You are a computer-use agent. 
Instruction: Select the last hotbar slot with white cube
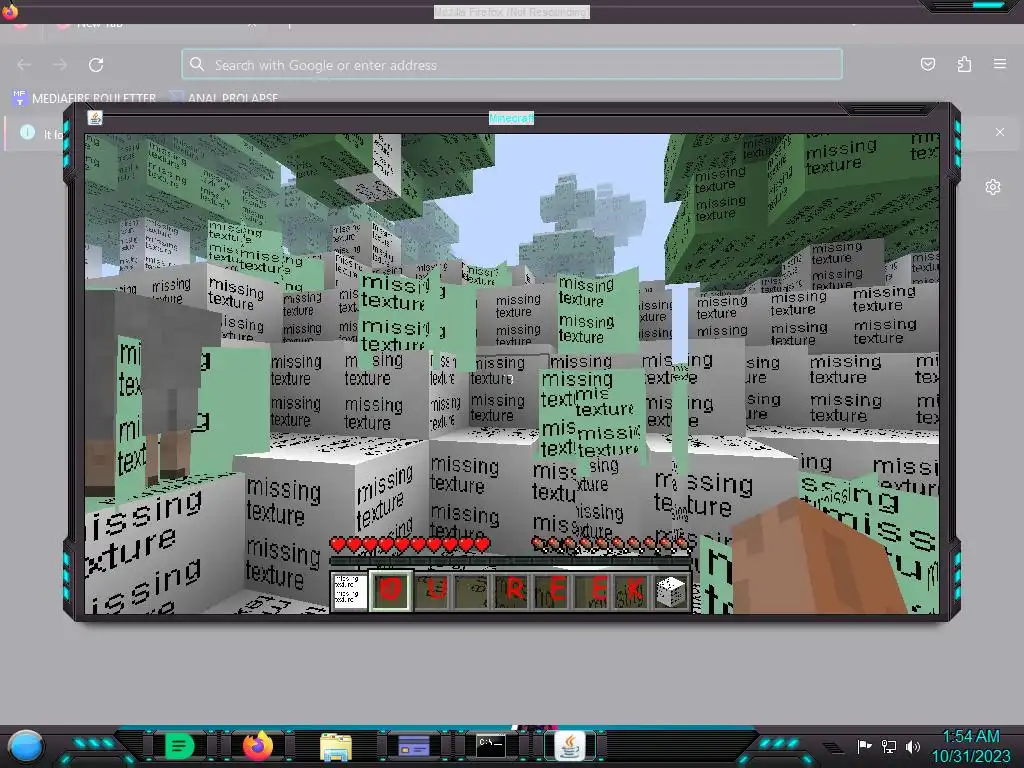[671, 591]
